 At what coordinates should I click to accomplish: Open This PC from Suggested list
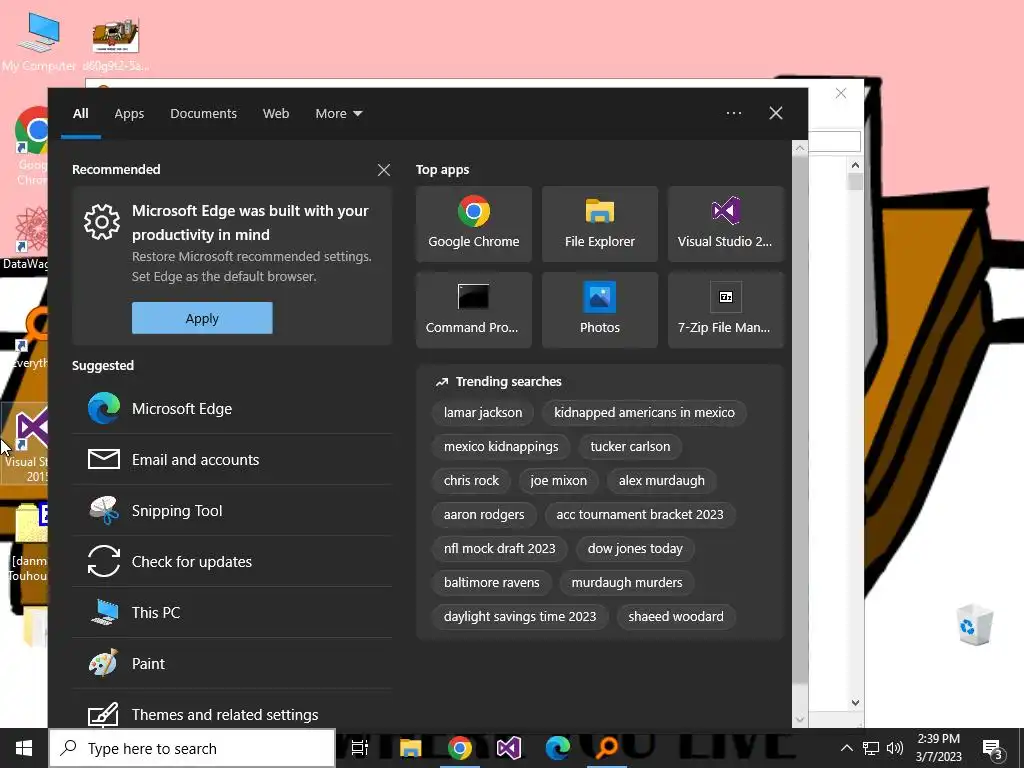pyautogui.click(x=232, y=613)
